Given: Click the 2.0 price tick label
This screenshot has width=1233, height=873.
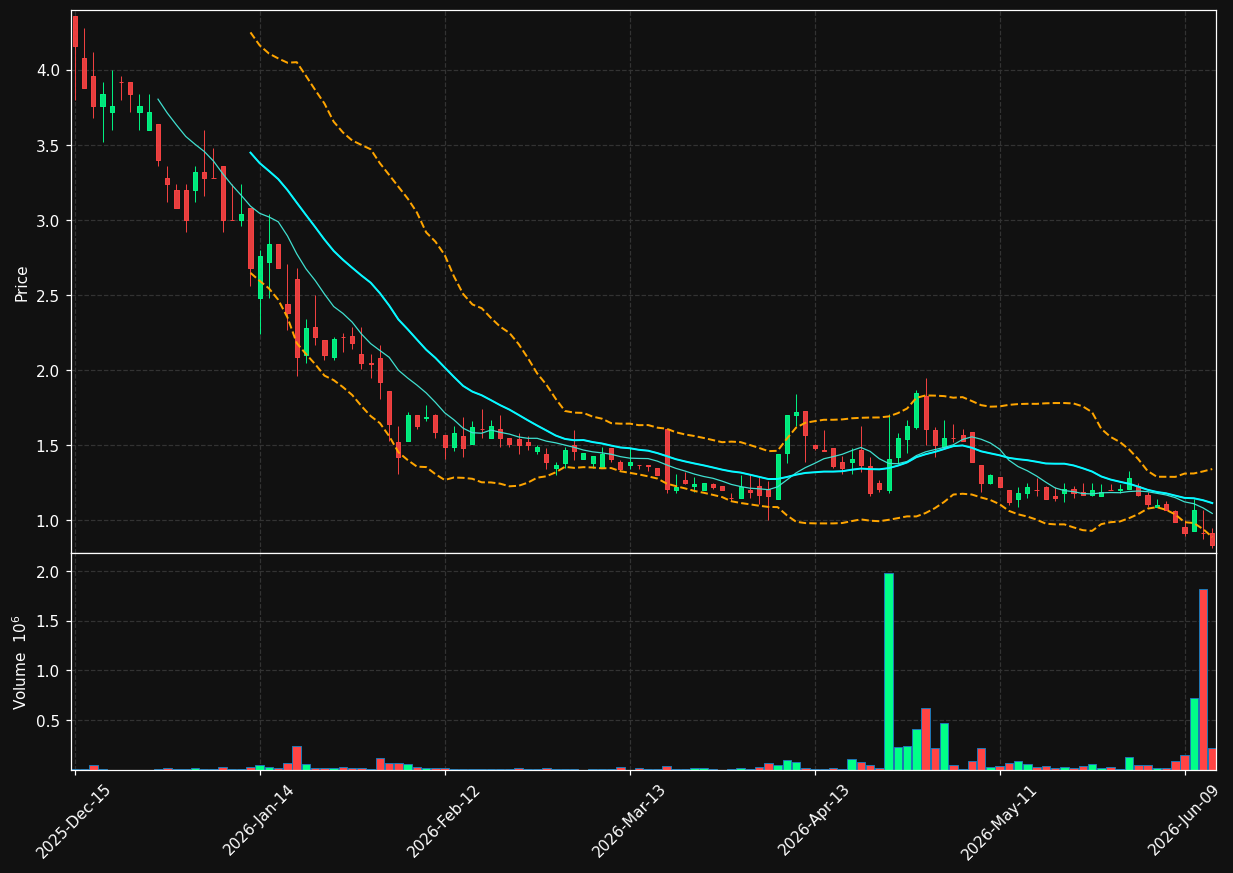Looking at the screenshot, I should 49,370.
